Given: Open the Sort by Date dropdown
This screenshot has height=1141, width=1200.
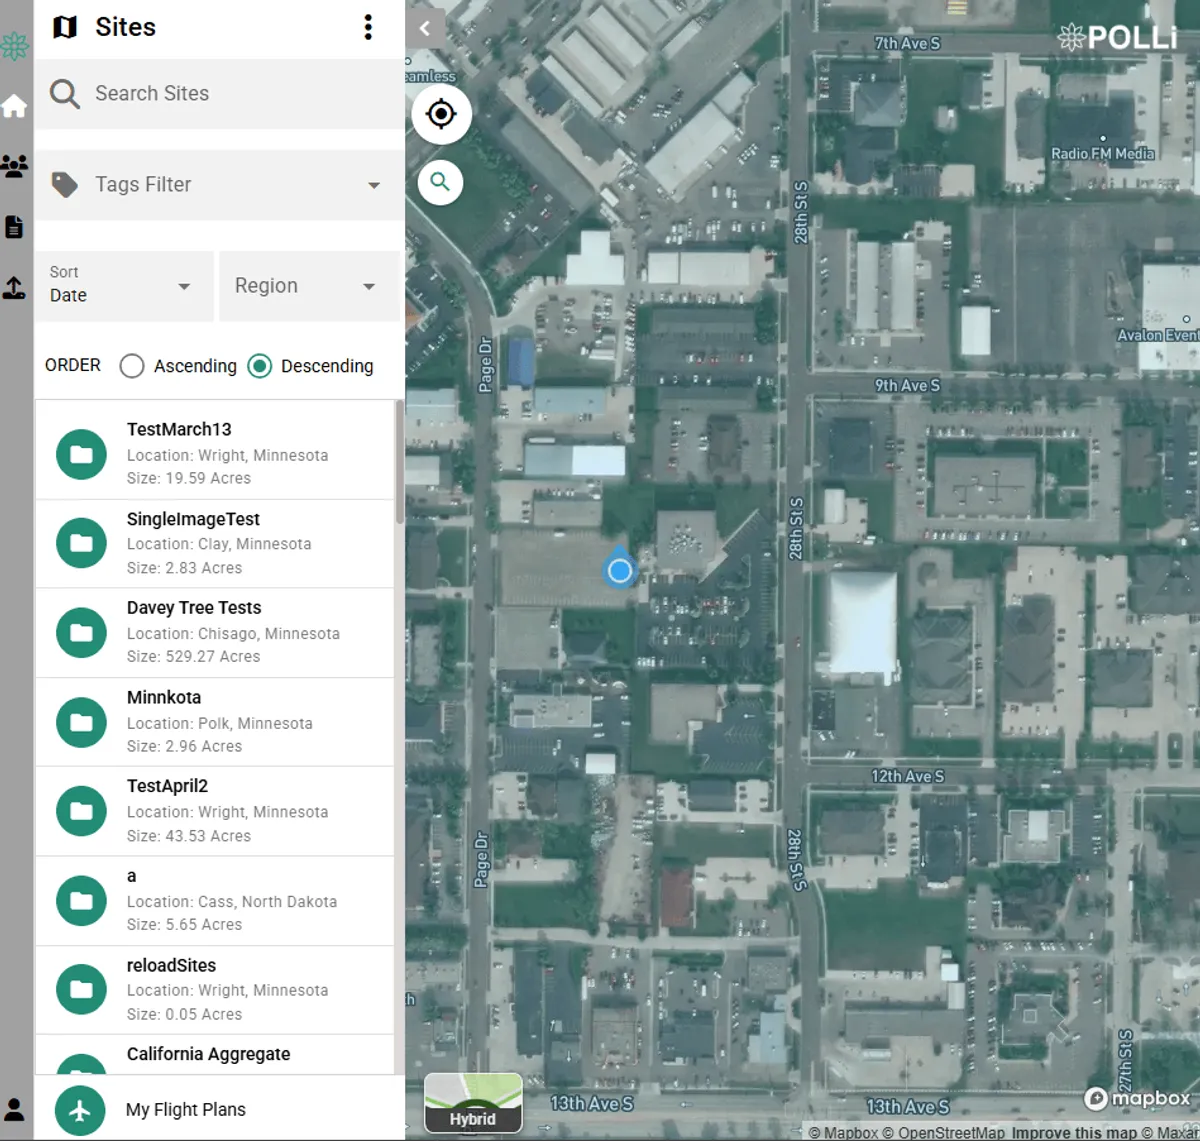Looking at the screenshot, I should pyautogui.click(x=124, y=286).
